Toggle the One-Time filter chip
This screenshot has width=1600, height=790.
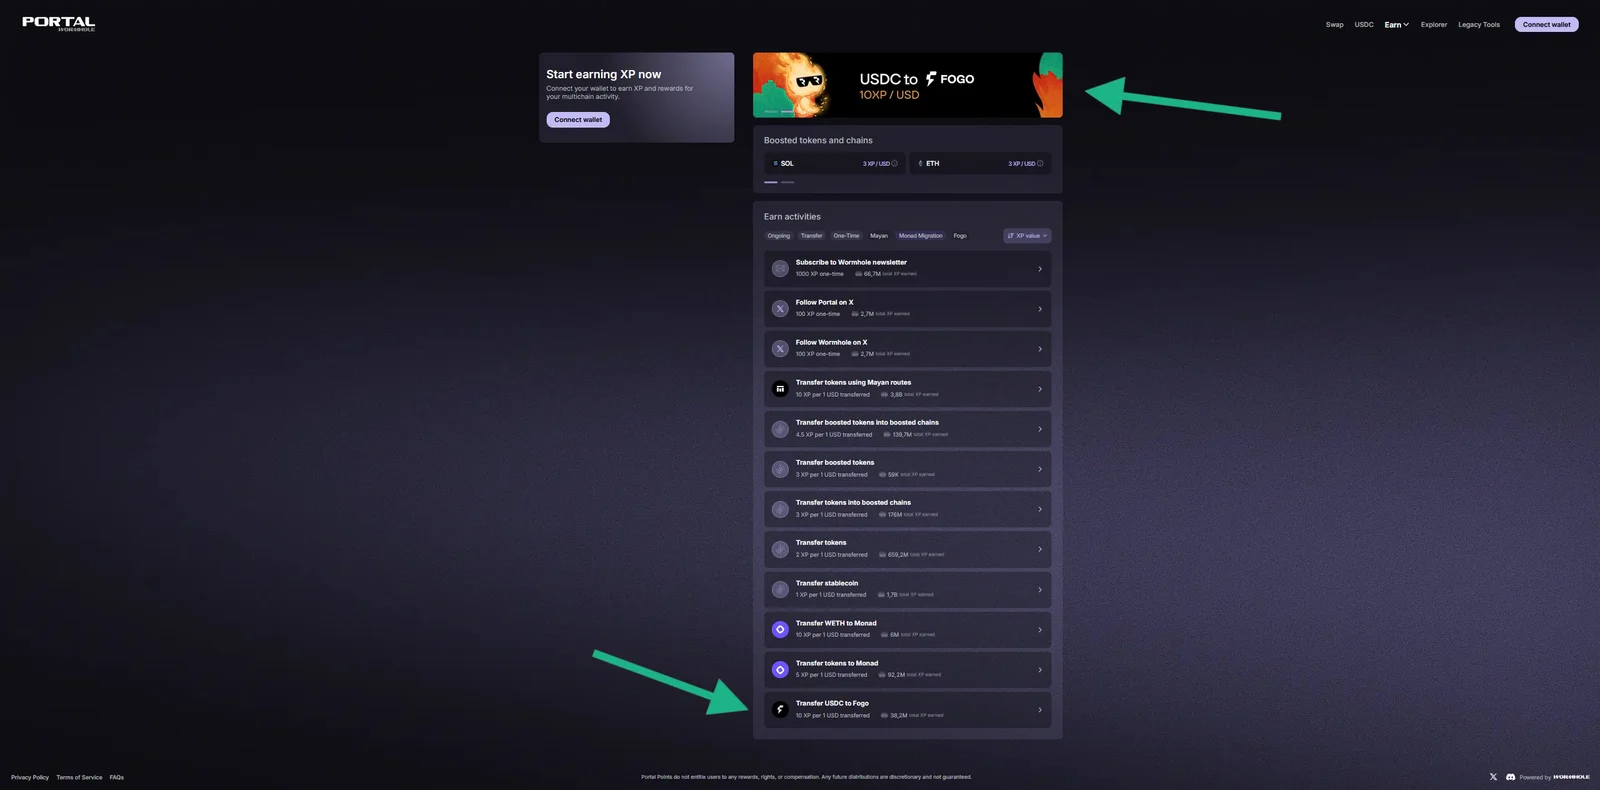point(846,236)
